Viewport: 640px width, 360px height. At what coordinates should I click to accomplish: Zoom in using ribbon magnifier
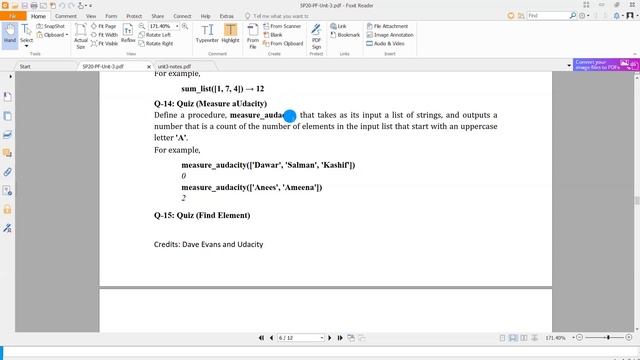[185, 26]
